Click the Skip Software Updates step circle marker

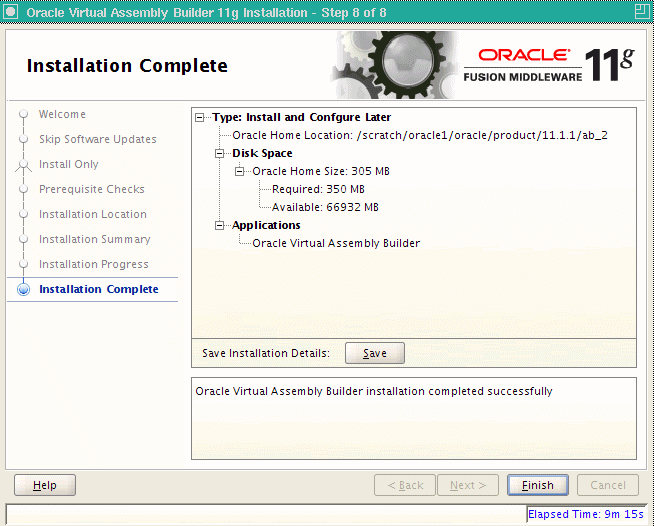coord(24,139)
